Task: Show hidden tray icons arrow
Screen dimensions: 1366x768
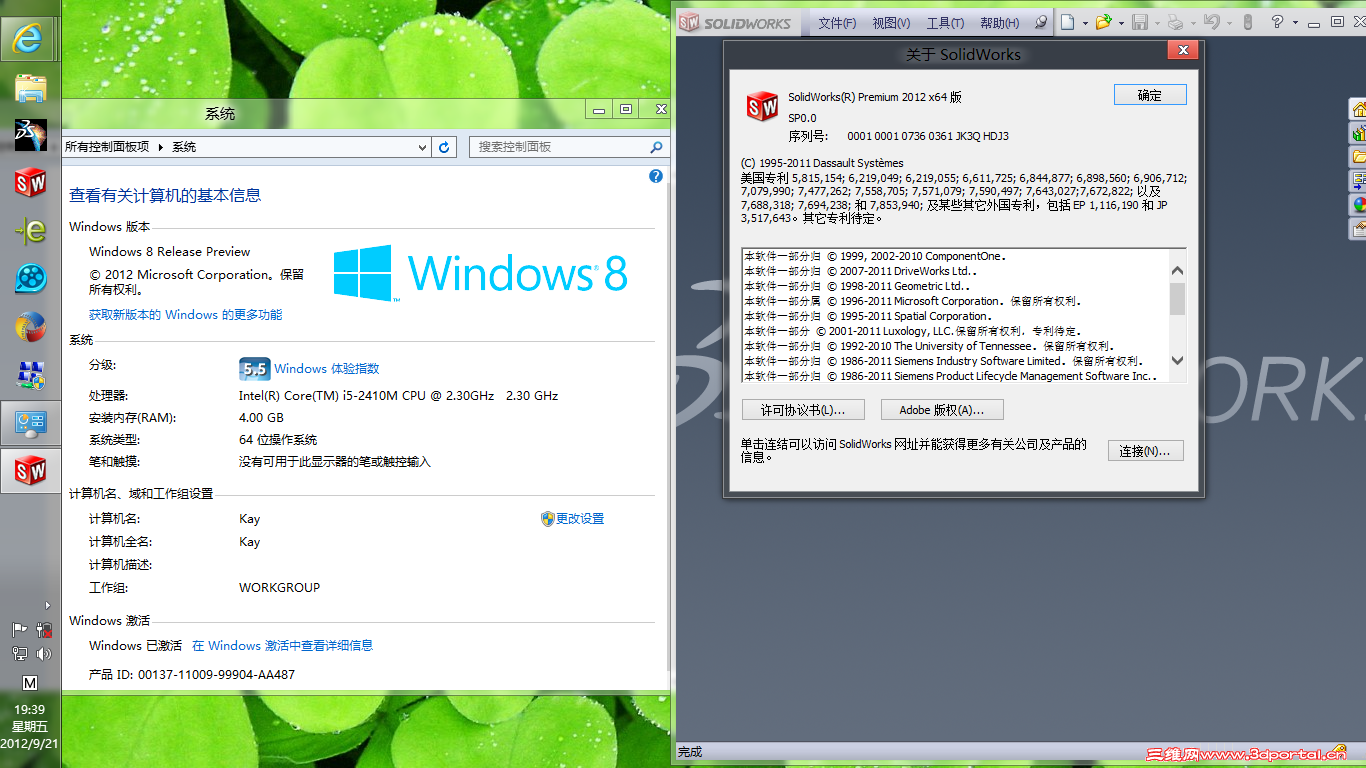Action: tap(47, 605)
